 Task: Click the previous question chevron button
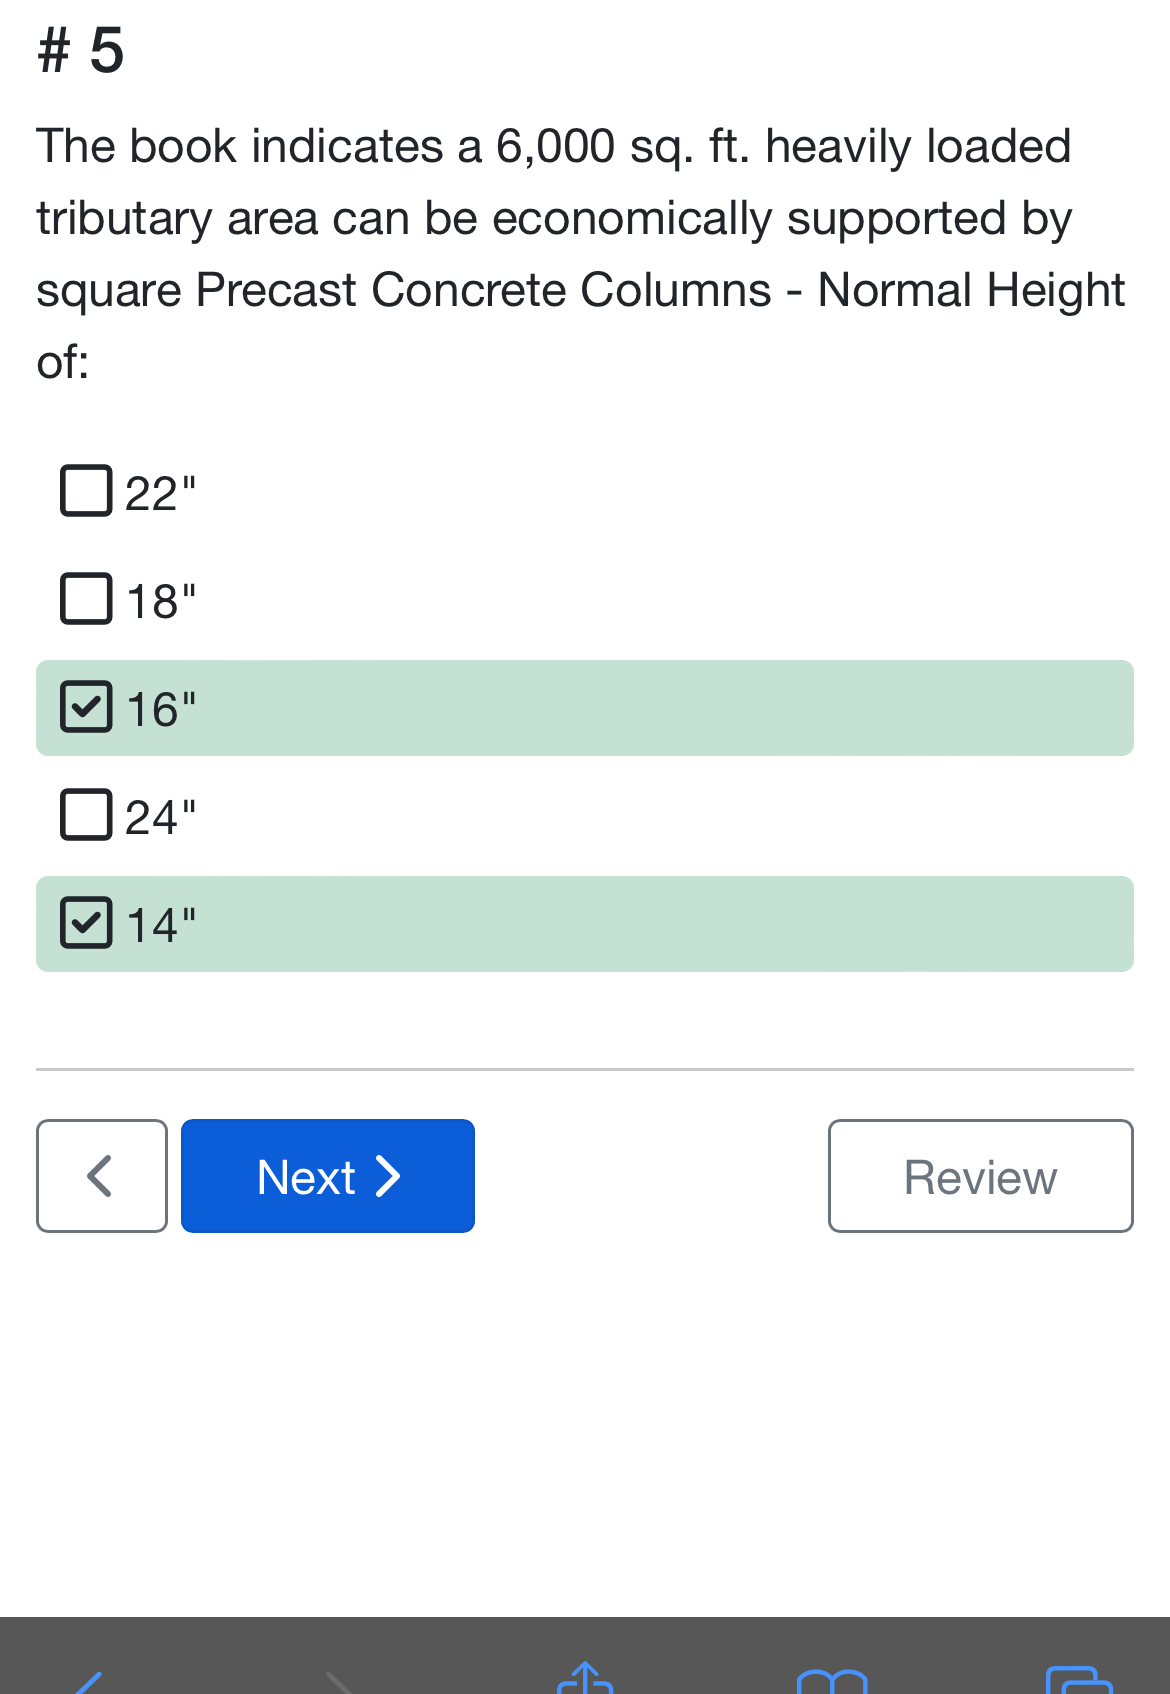click(x=101, y=1175)
